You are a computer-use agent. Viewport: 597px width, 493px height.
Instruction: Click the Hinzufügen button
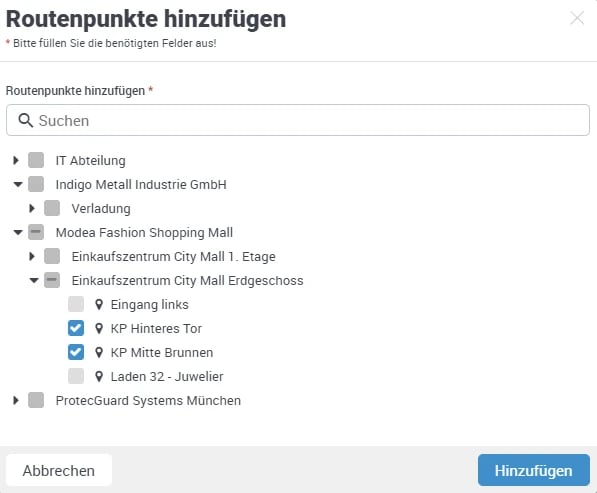(533, 470)
